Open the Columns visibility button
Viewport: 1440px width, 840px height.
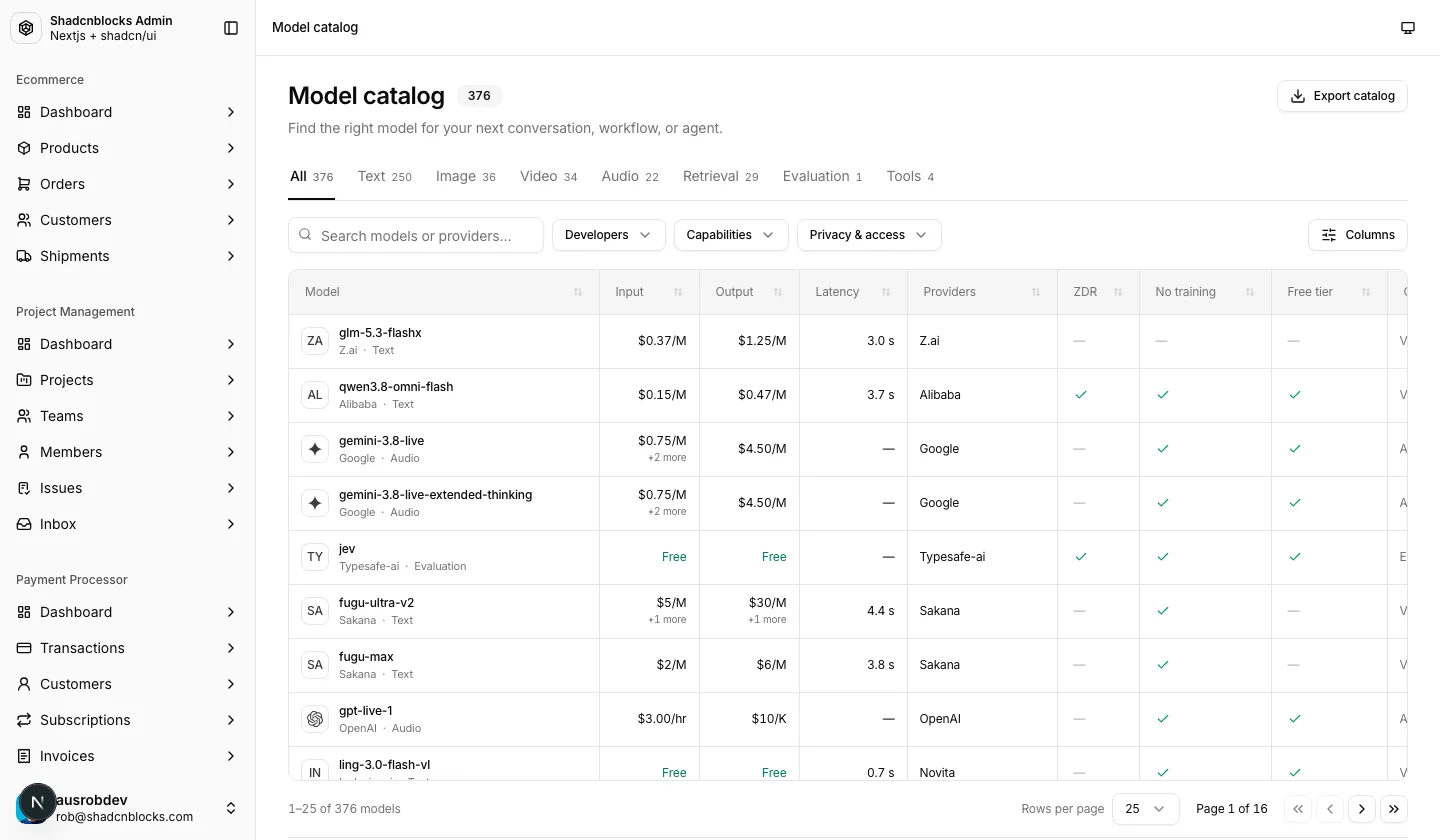tap(1358, 235)
